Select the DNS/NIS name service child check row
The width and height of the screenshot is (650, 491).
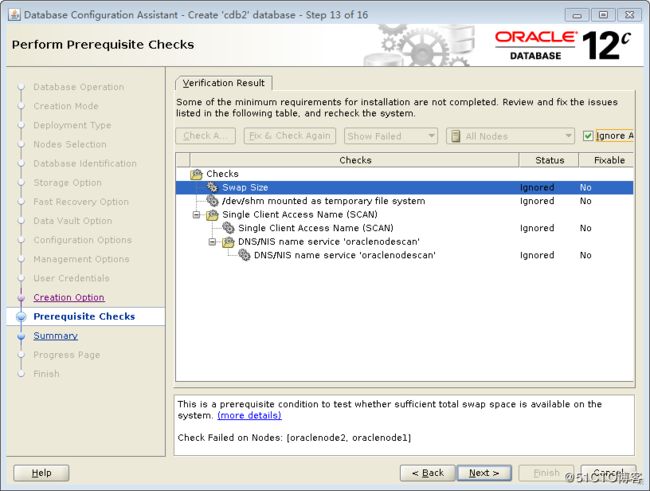click(x=405, y=255)
